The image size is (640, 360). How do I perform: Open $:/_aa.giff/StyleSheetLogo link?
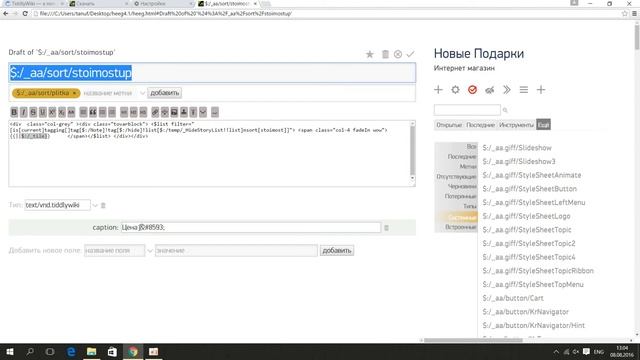(526, 216)
